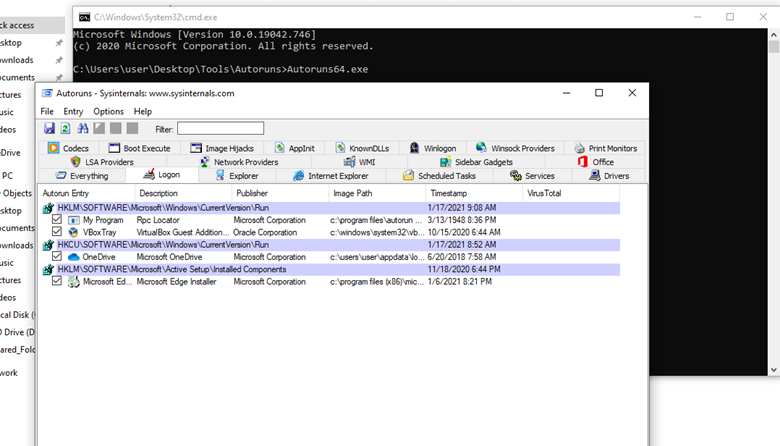Click the pin icon beside Downloads in Explorer
Image resolution: width=780 pixels, height=446 pixels.
(59, 60)
